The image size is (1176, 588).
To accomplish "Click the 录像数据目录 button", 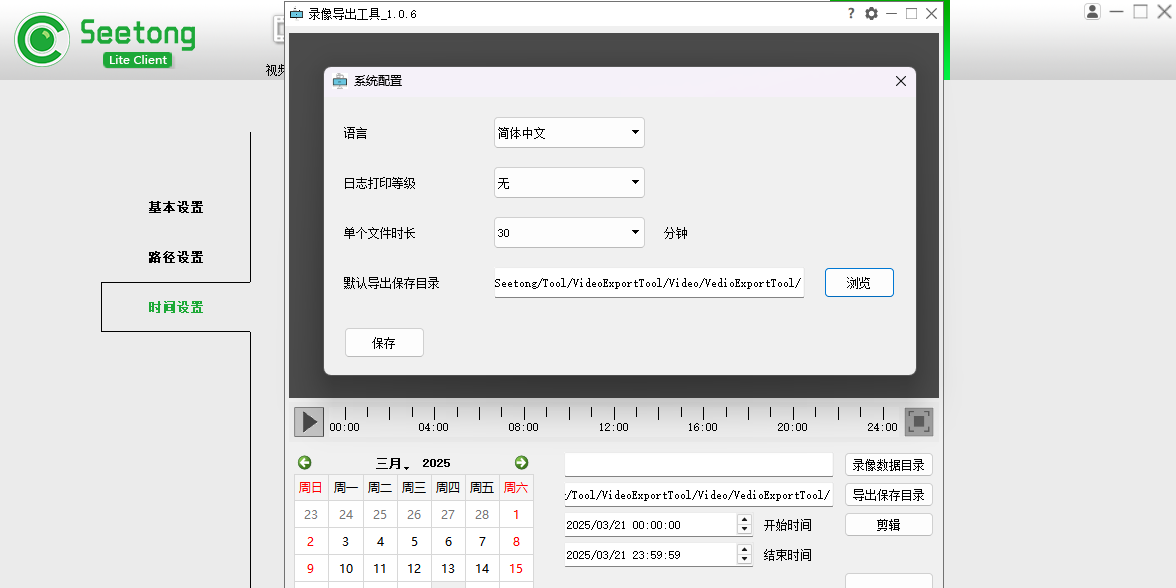I will [x=888, y=465].
